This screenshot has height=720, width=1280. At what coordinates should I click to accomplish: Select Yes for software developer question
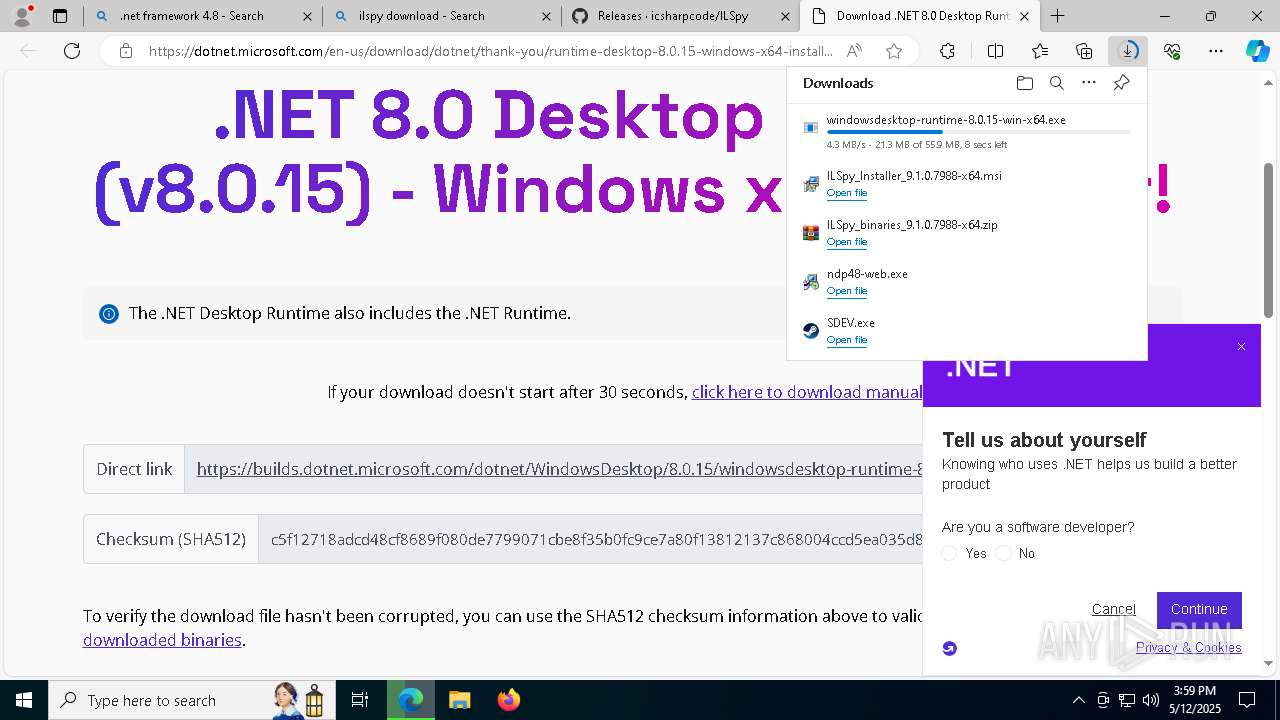point(949,553)
